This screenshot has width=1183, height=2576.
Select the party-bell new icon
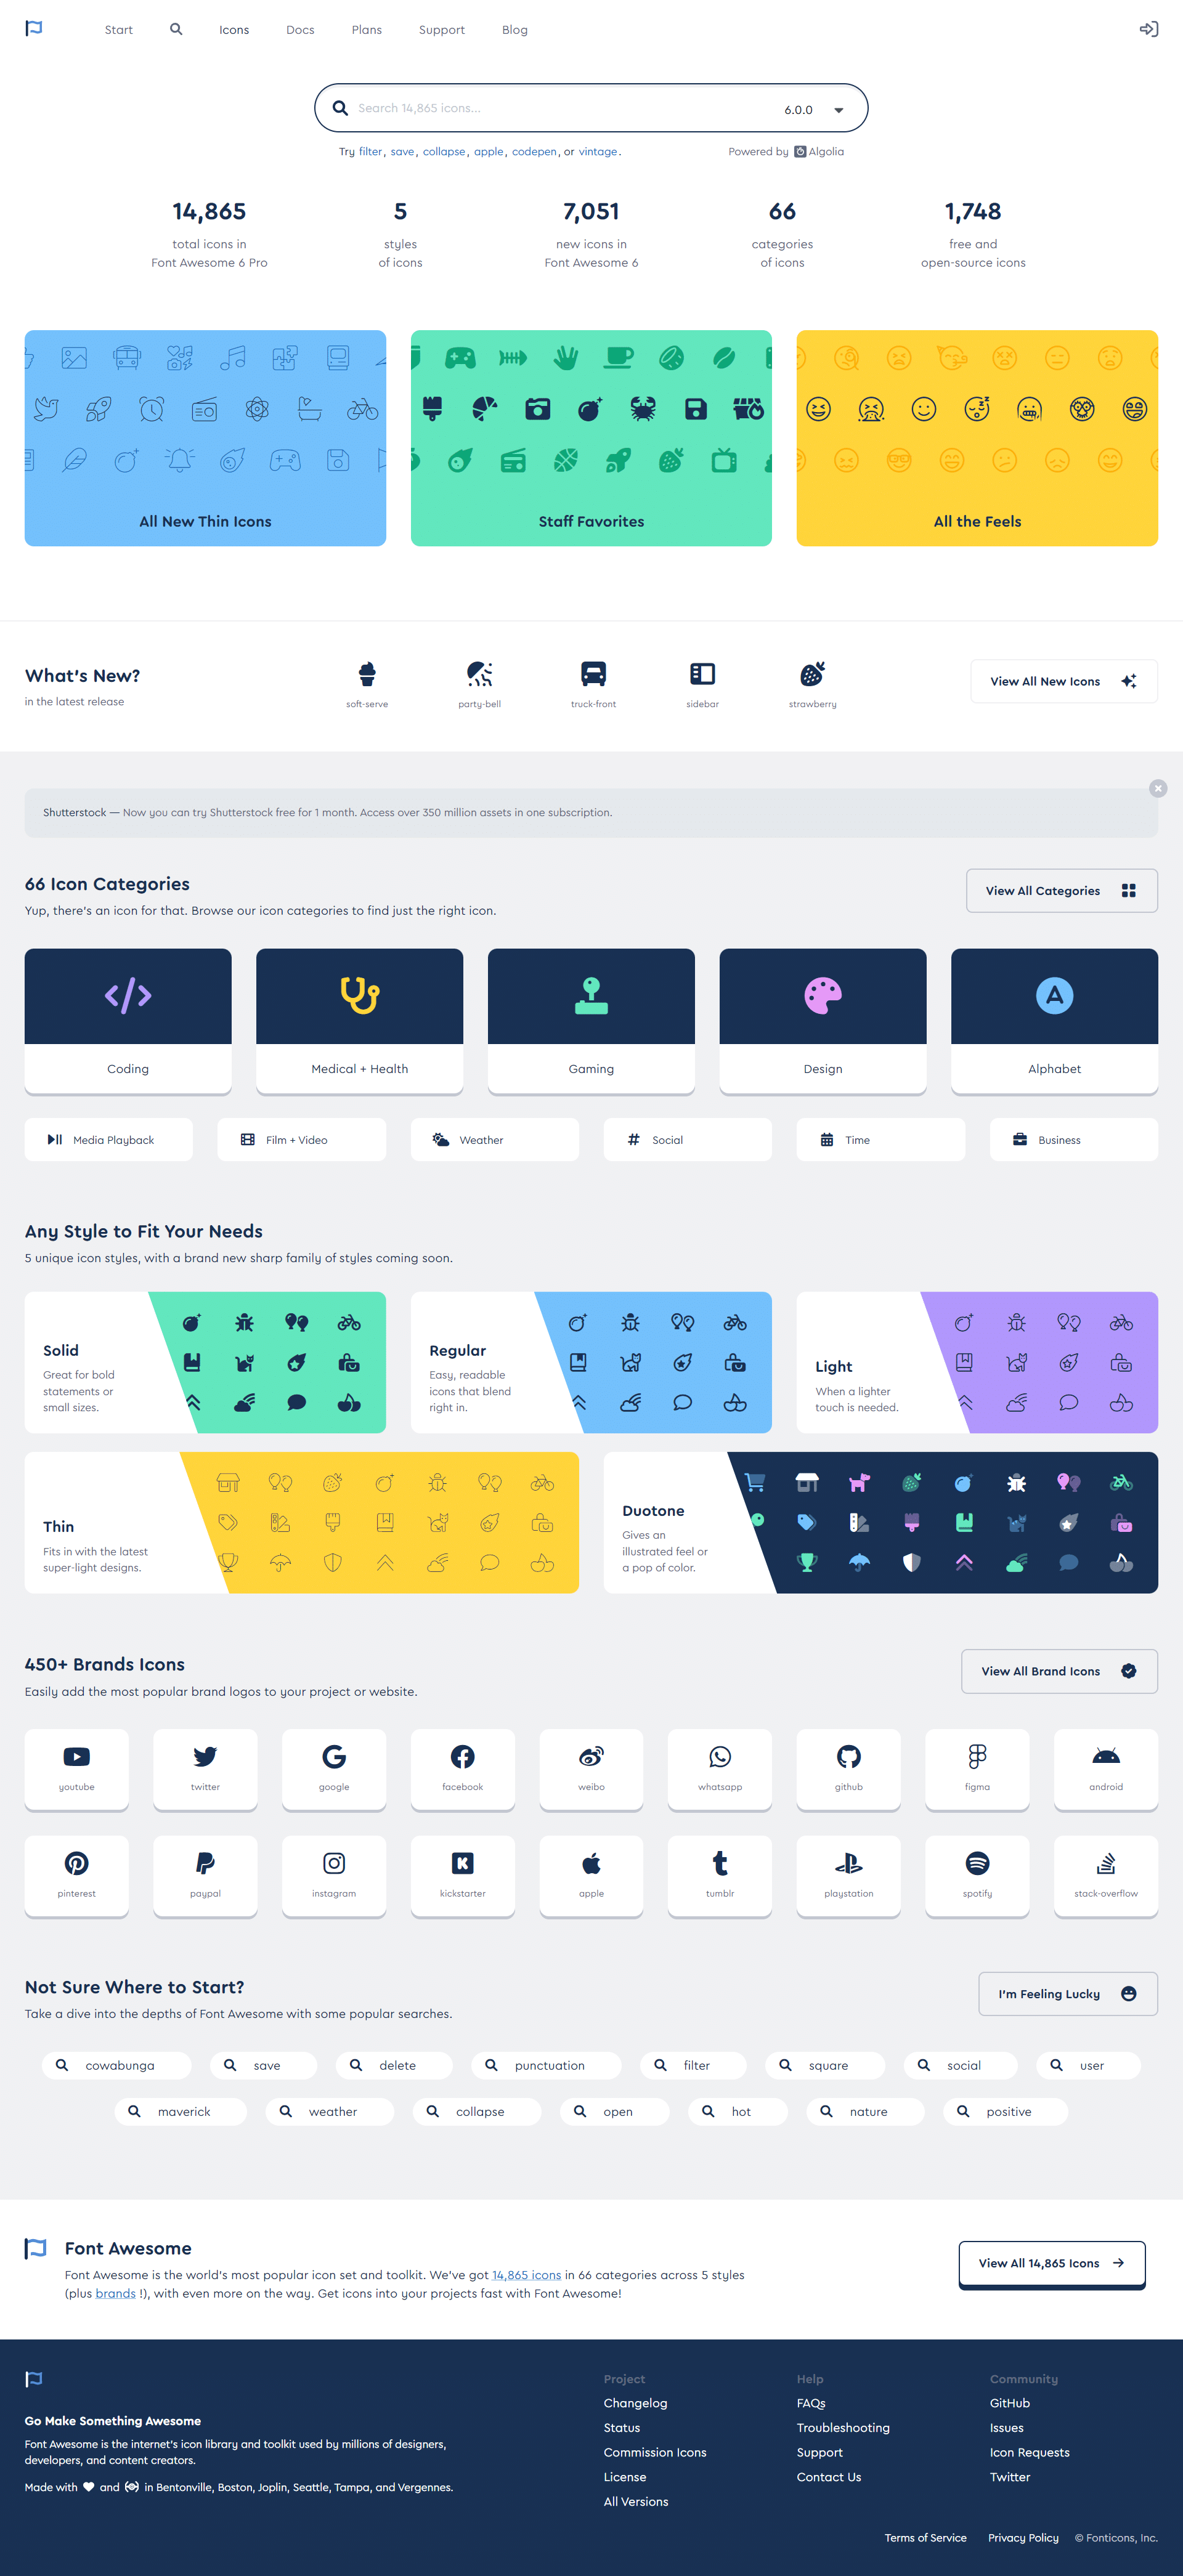479,684
